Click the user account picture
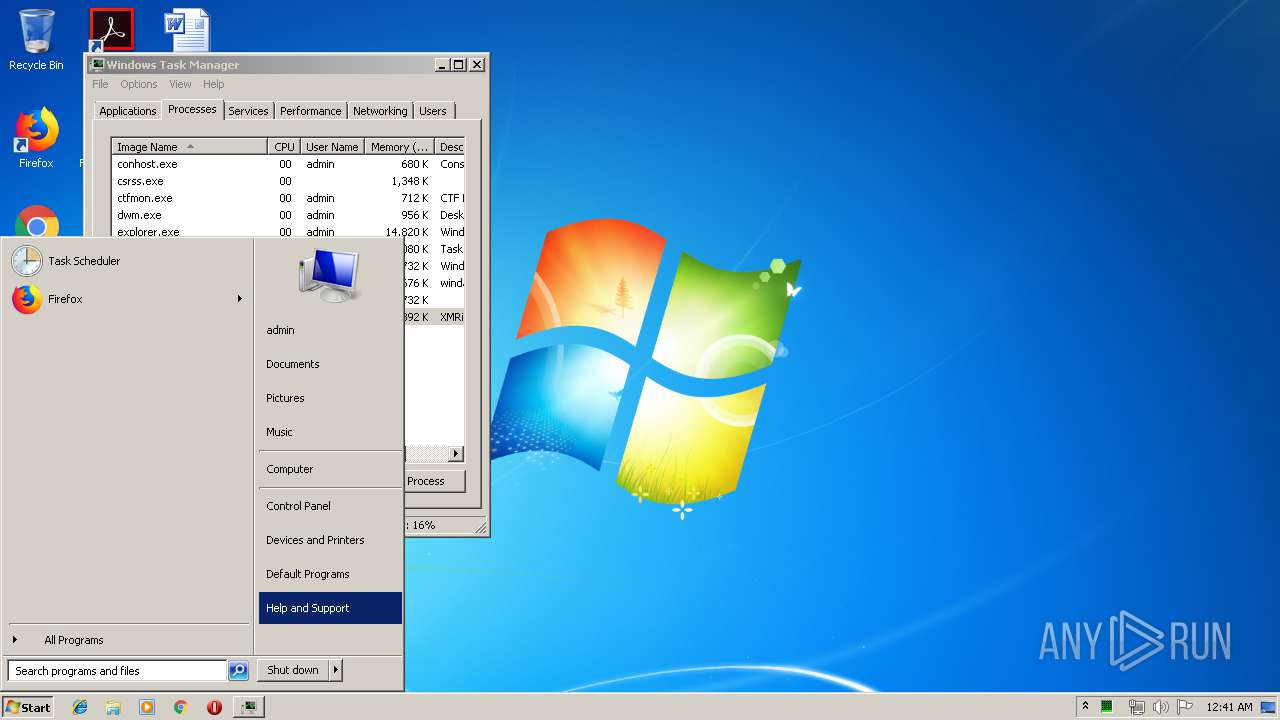The width and height of the screenshot is (1280, 720). [329, 275]
